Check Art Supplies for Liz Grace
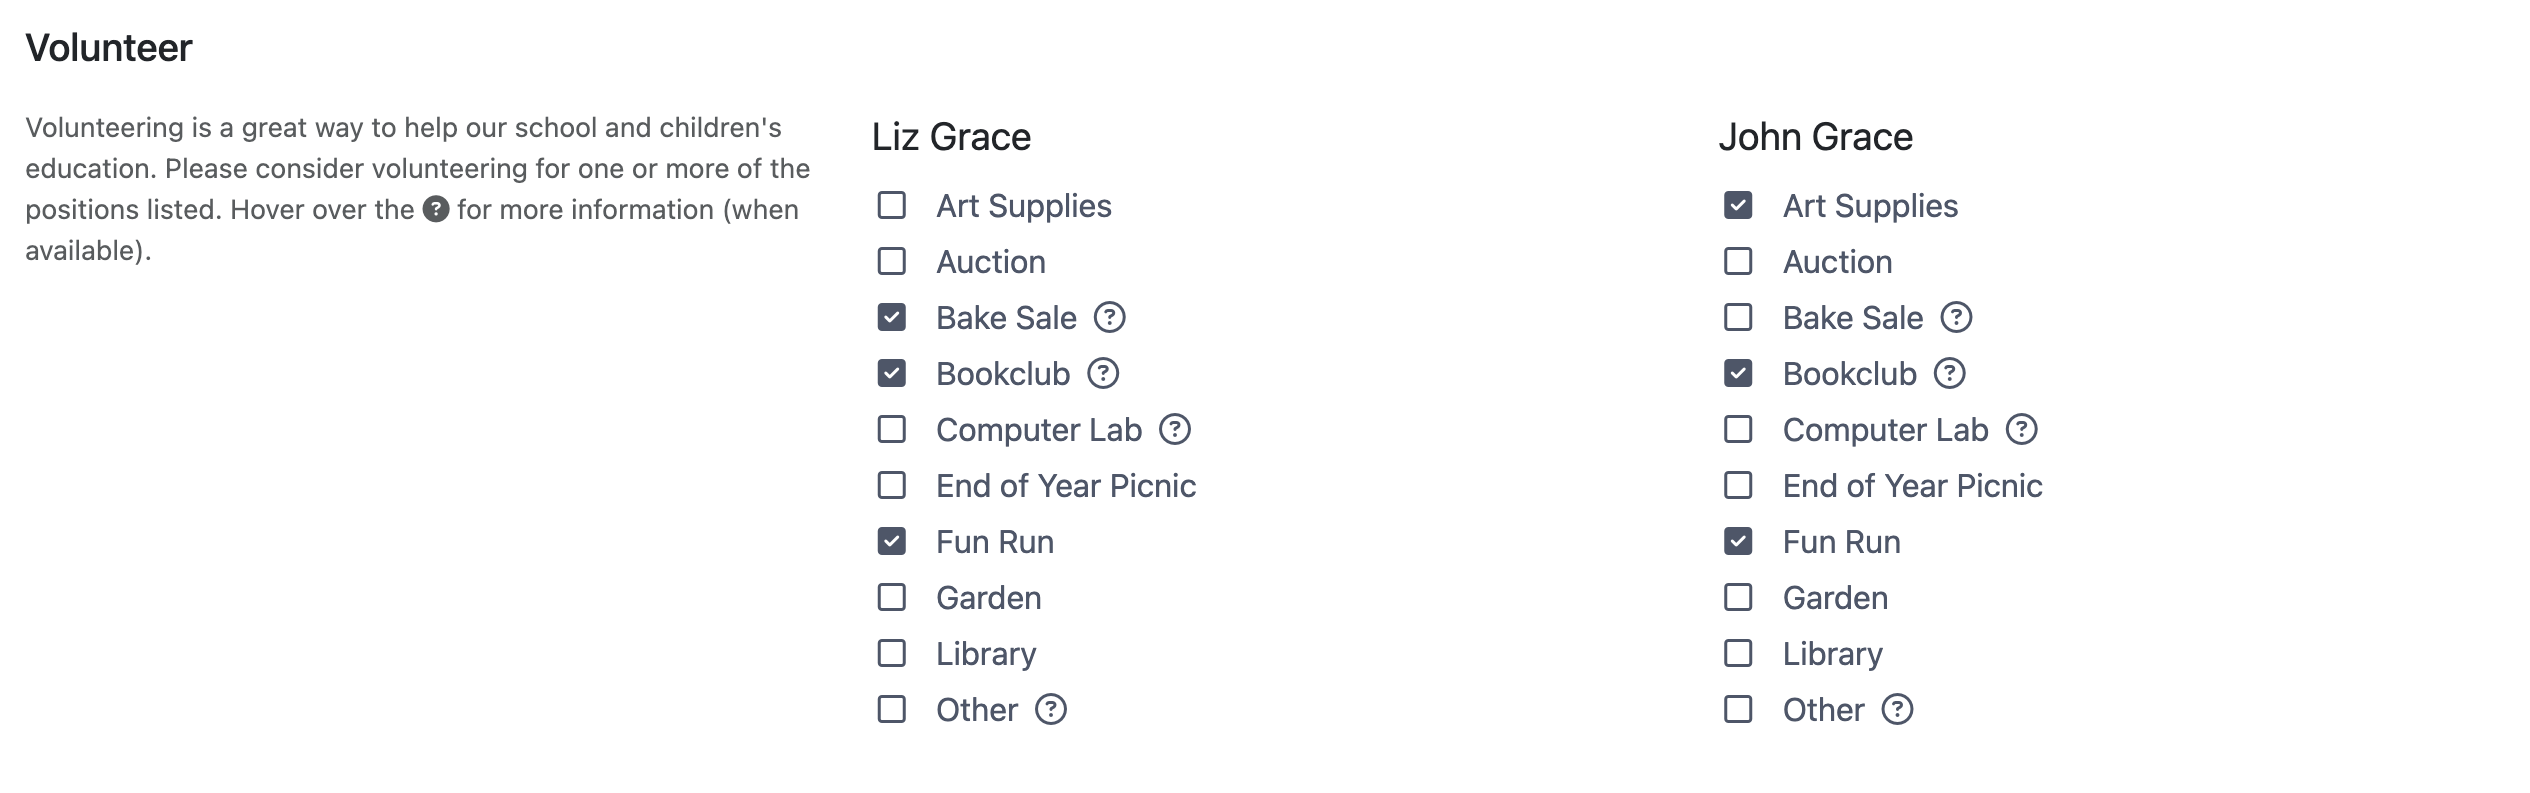The height and width of the screenshot is (793, 2530). pos(892,206)
